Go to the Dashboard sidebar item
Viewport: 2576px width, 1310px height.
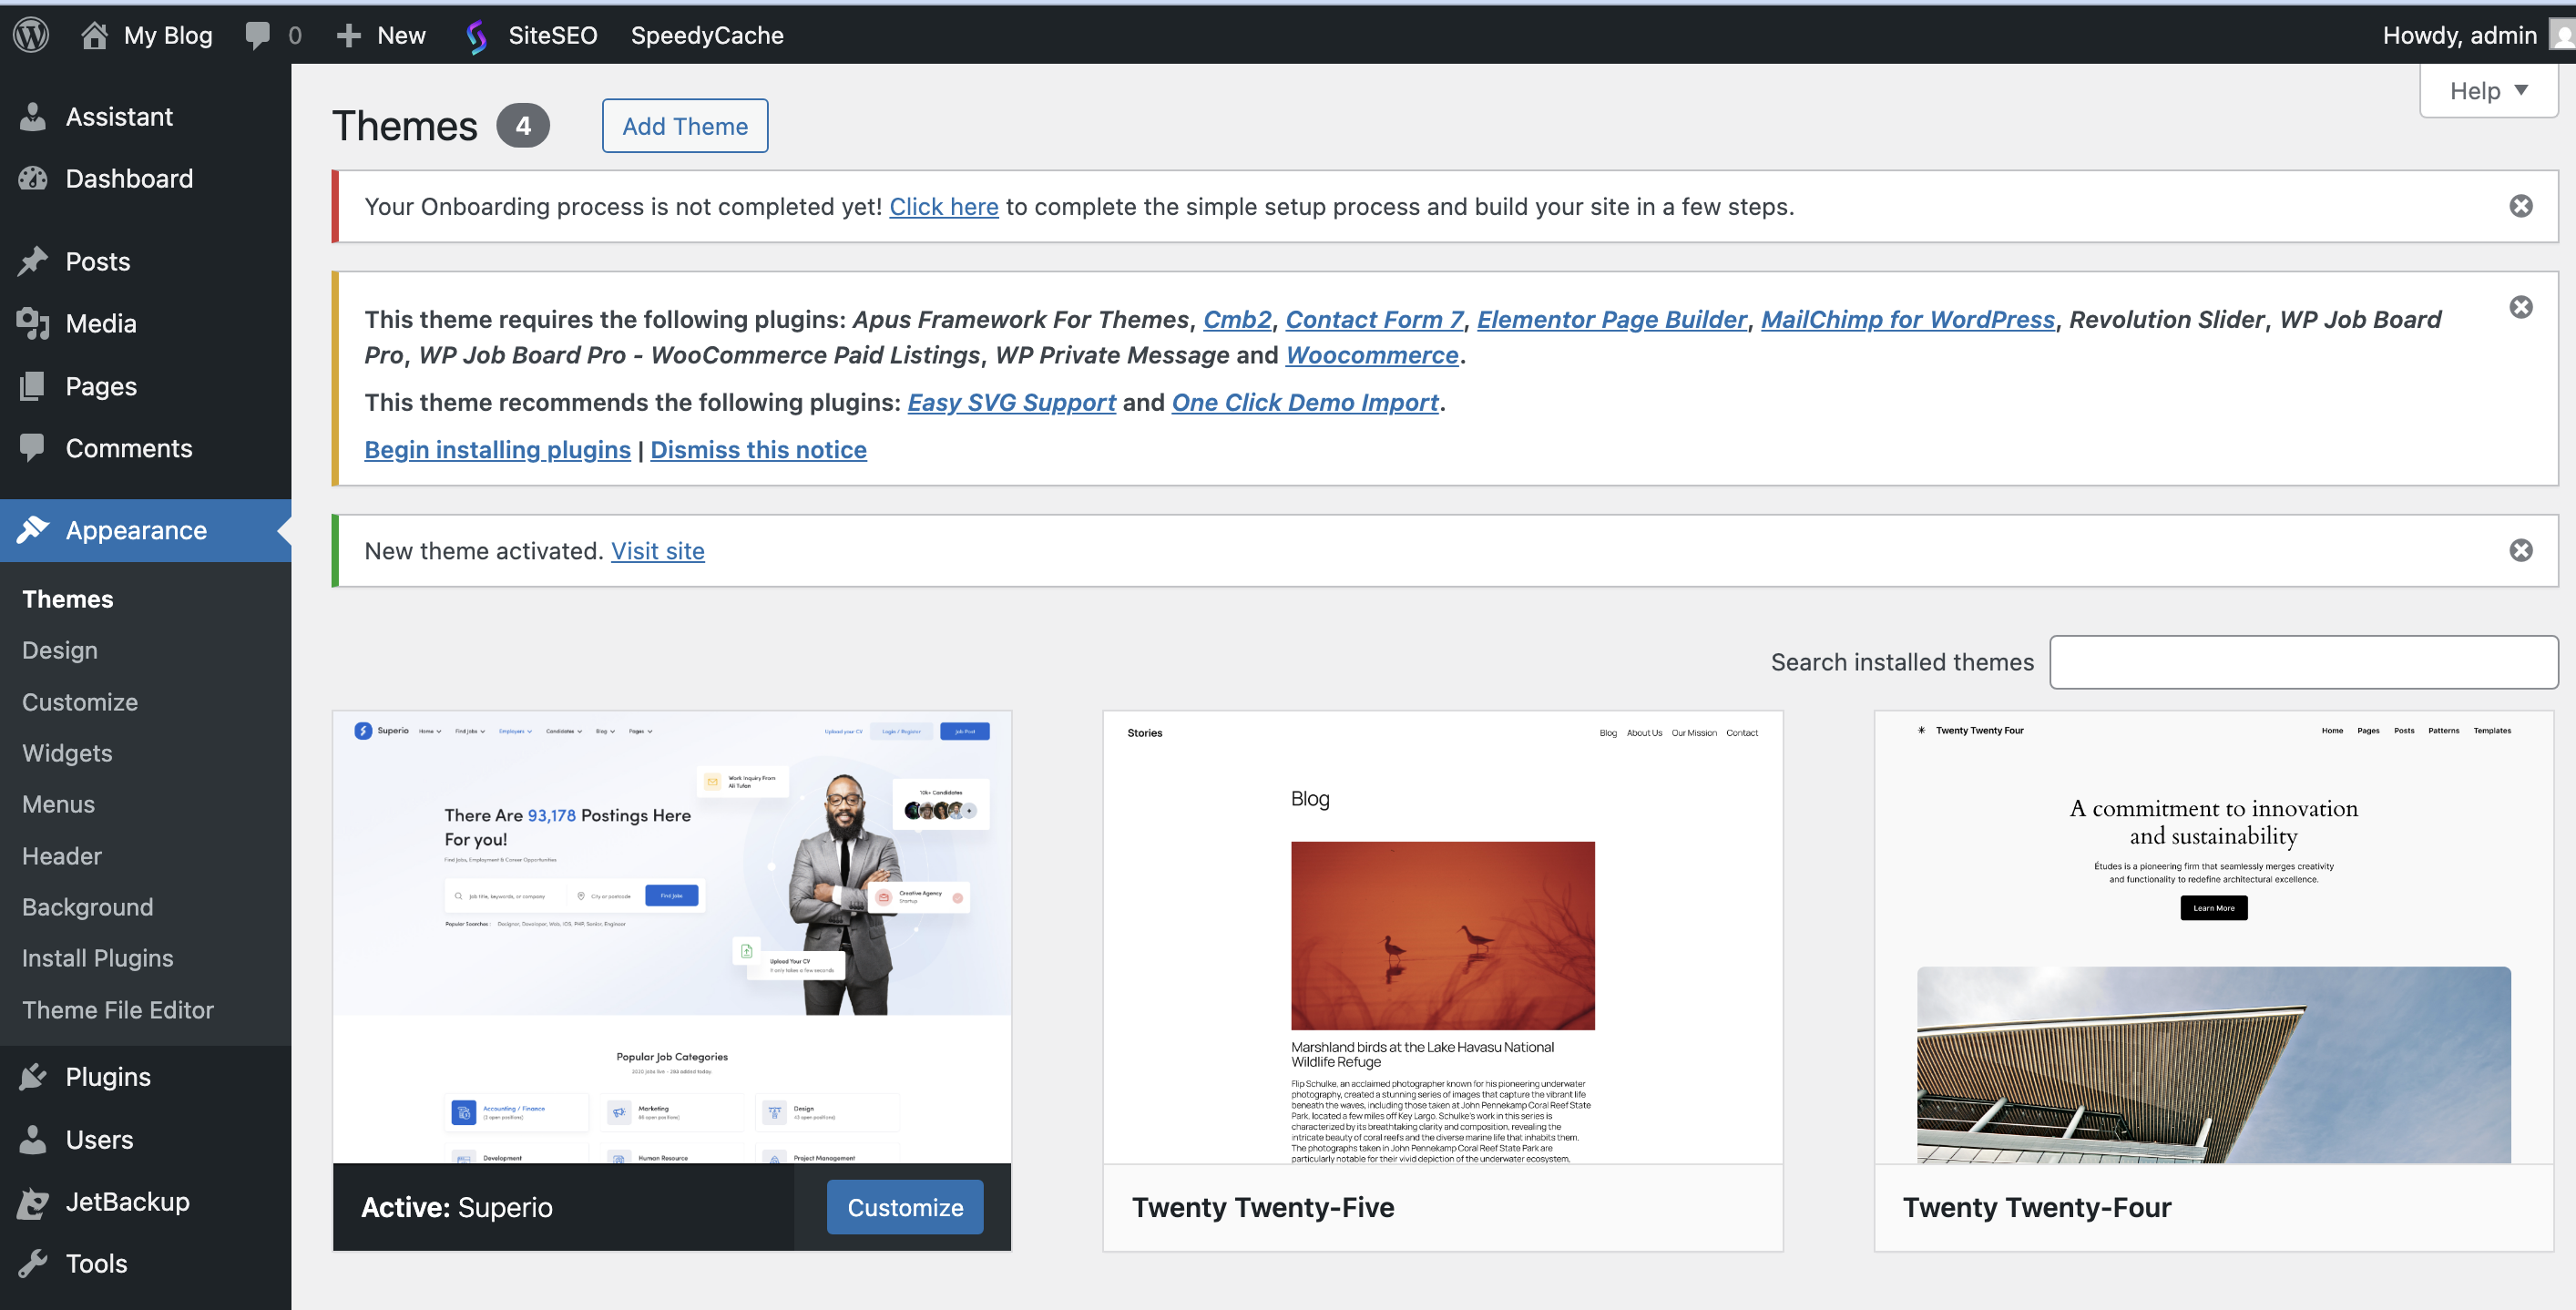129,178
